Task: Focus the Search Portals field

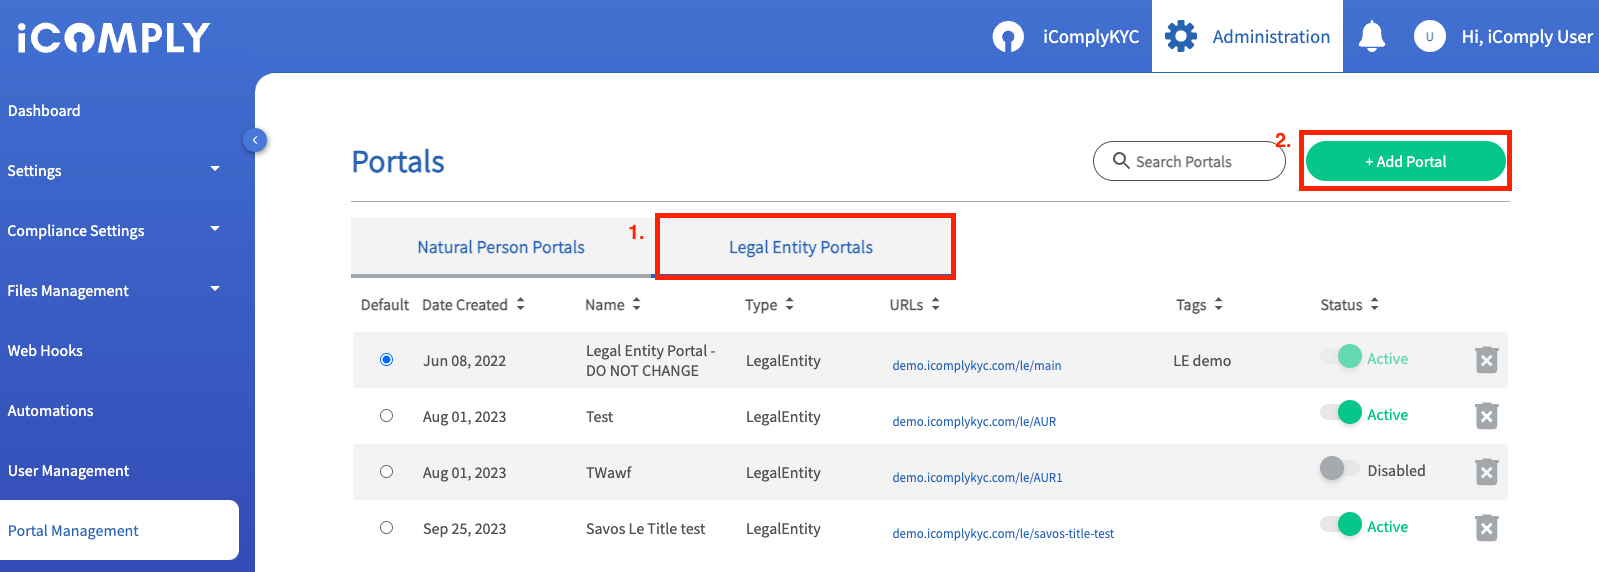Action: point(1189,161)
